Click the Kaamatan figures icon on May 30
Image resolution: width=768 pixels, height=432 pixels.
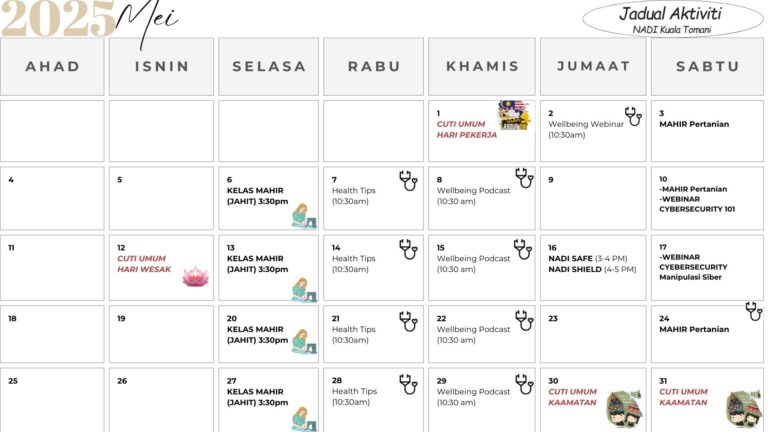click(623, 409)
